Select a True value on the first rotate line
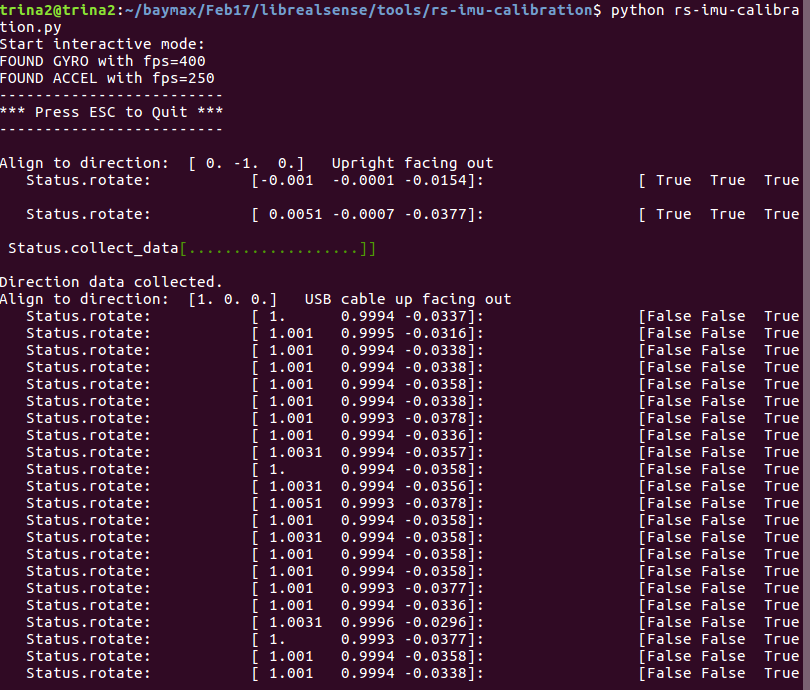This screenshot has height=690, width=810. click(672, 180)
